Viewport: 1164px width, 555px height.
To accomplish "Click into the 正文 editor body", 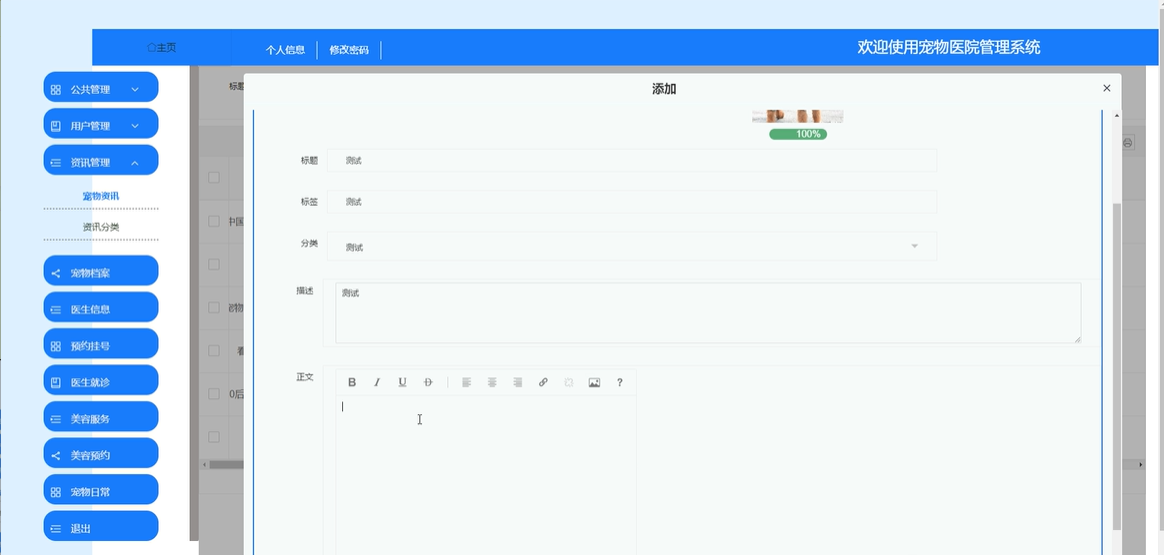I will point(485,475).
